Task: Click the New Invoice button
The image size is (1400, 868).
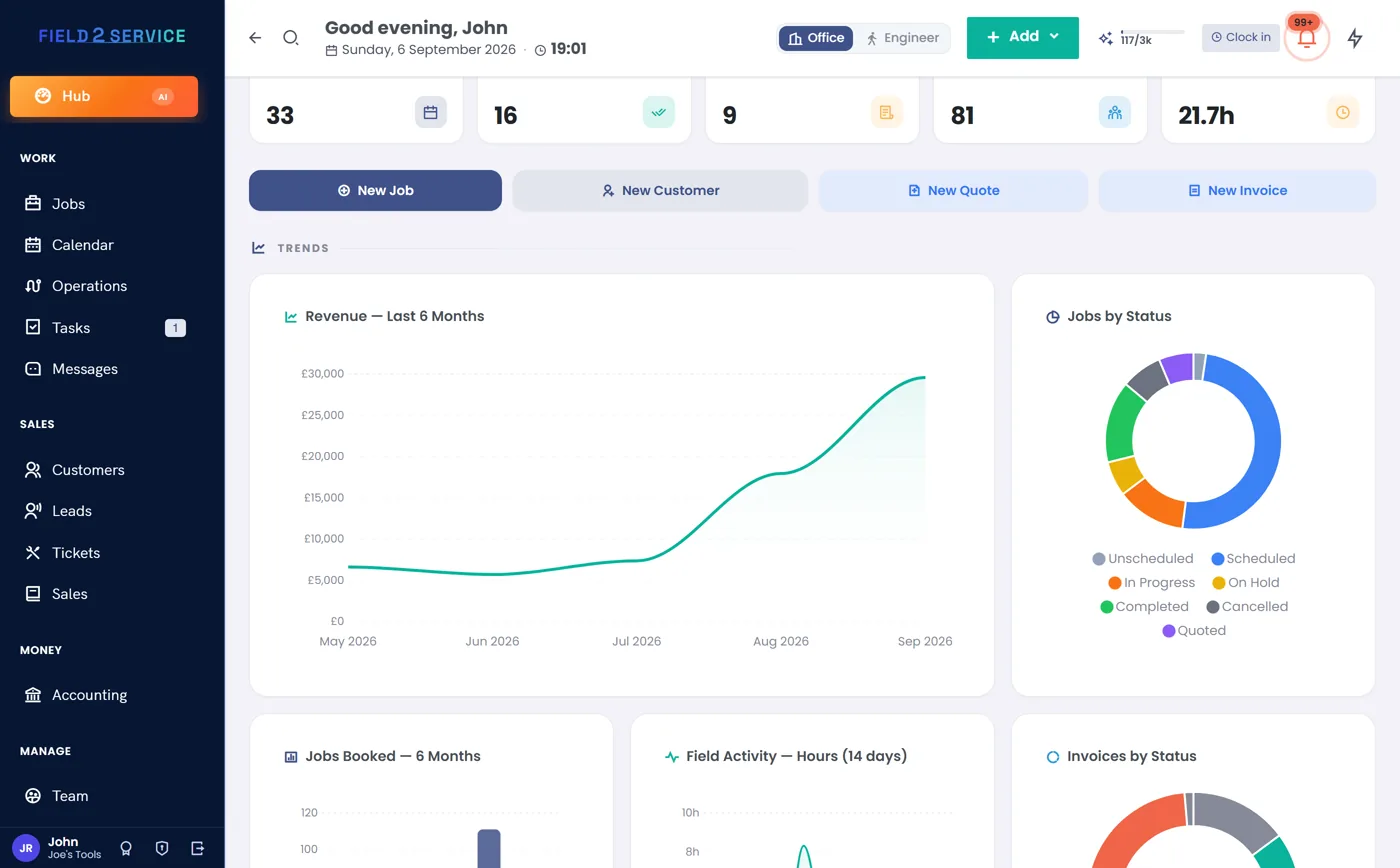Action: 1237,190
